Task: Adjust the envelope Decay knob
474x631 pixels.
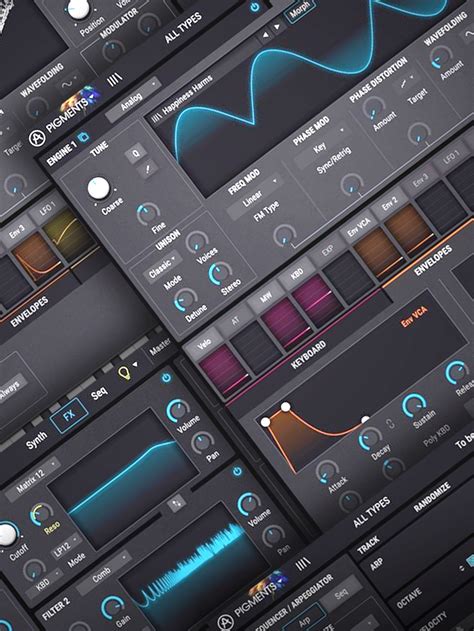Action: click(369, 439)
